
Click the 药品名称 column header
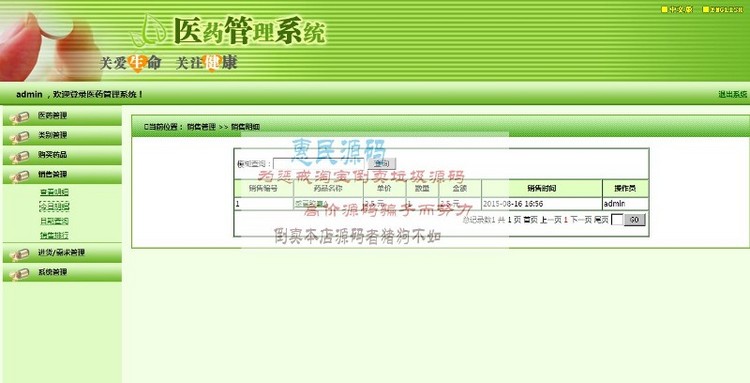(328, 188)
